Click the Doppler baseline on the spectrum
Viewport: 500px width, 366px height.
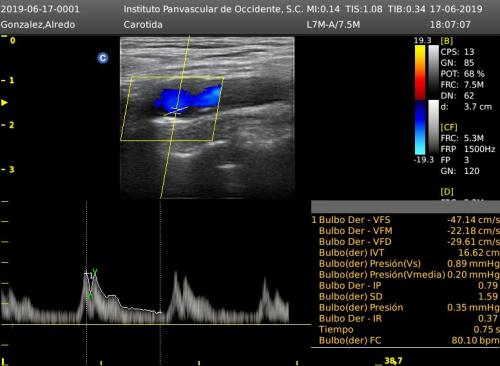(x=155, y=324)
